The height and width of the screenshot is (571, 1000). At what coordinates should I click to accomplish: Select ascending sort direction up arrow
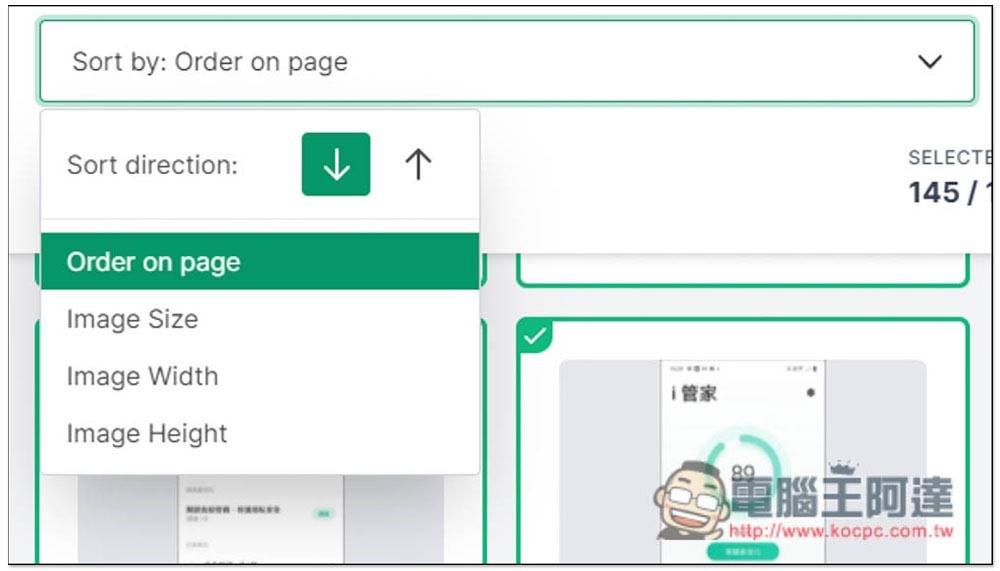(418, 164)
